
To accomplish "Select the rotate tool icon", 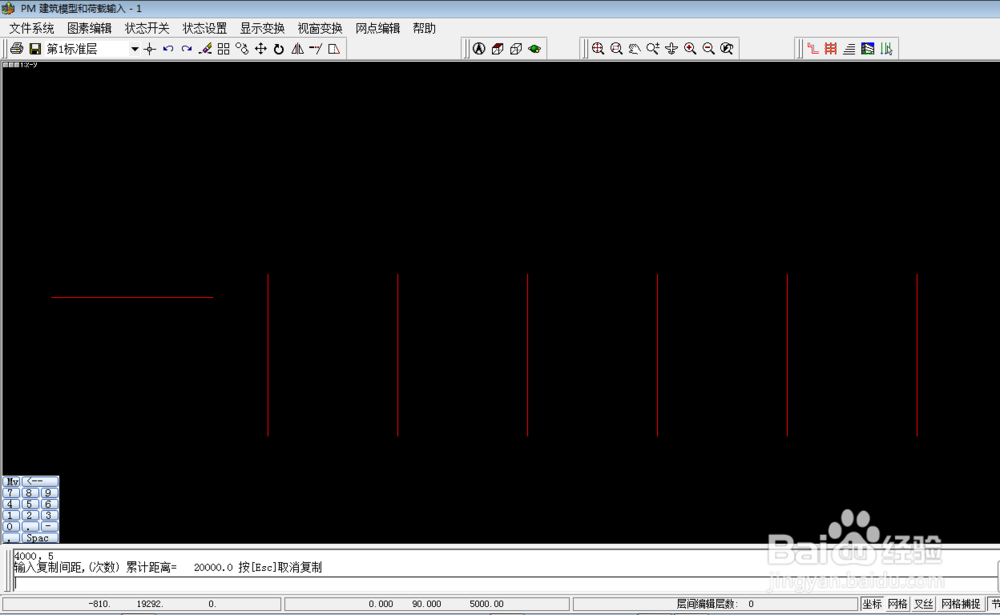I will click(279, 48).
